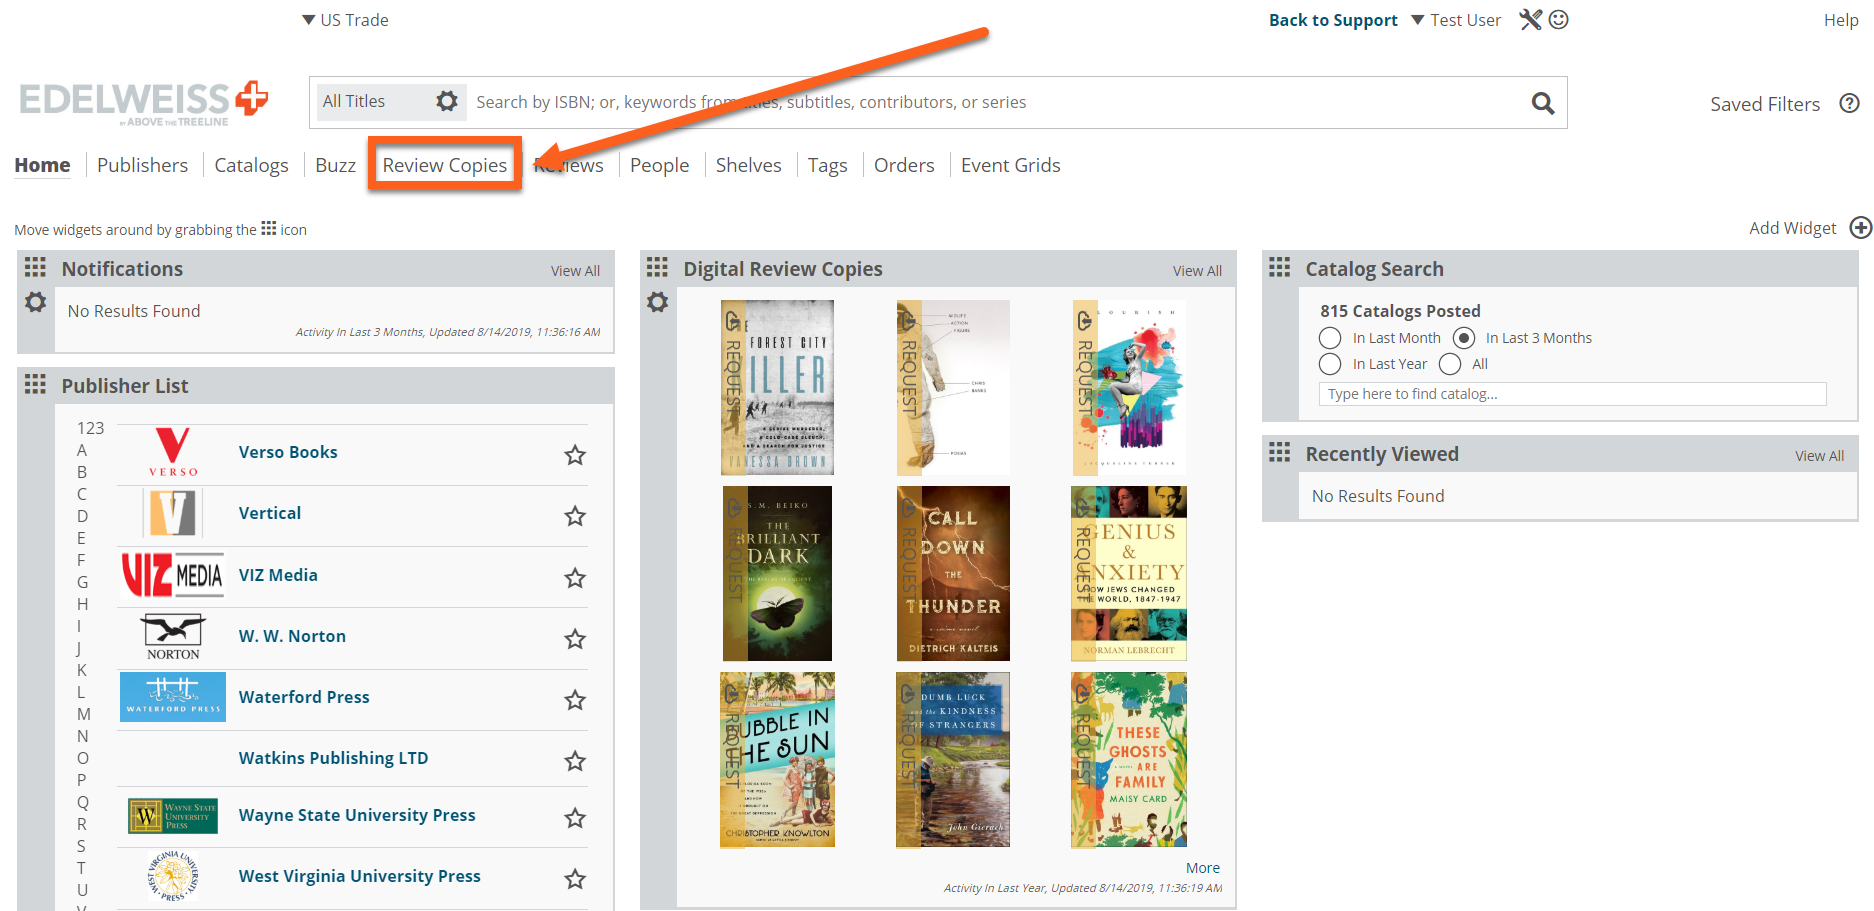Viewport: 1874px width, 911px height.
Task: Click the Add Widget plus icon
Action: tap(1860, 228)
